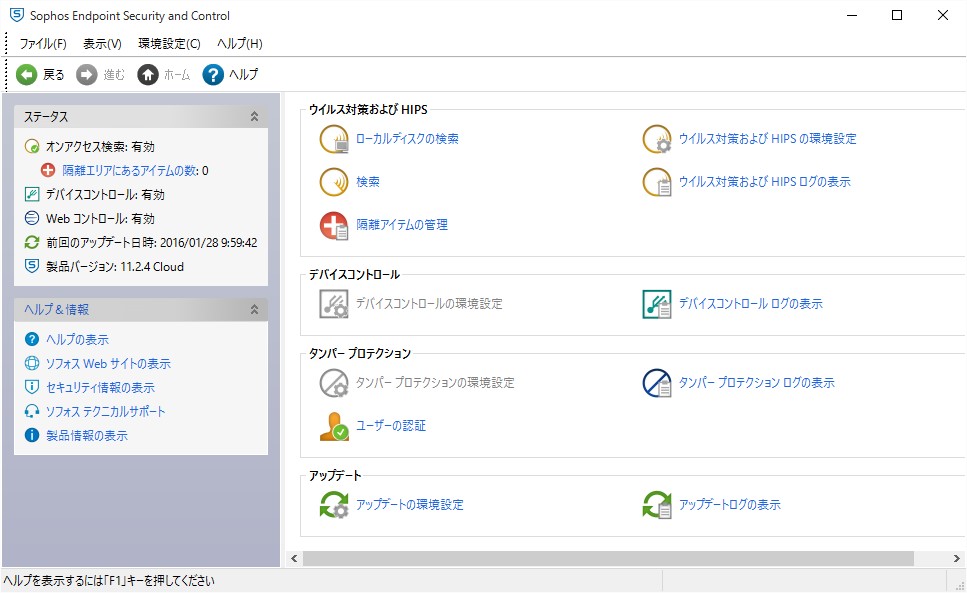This screenshot has width=967, height=593.
Task: Click the セキュリティ情報の表示 shield icon
Action: pos(32,387)
